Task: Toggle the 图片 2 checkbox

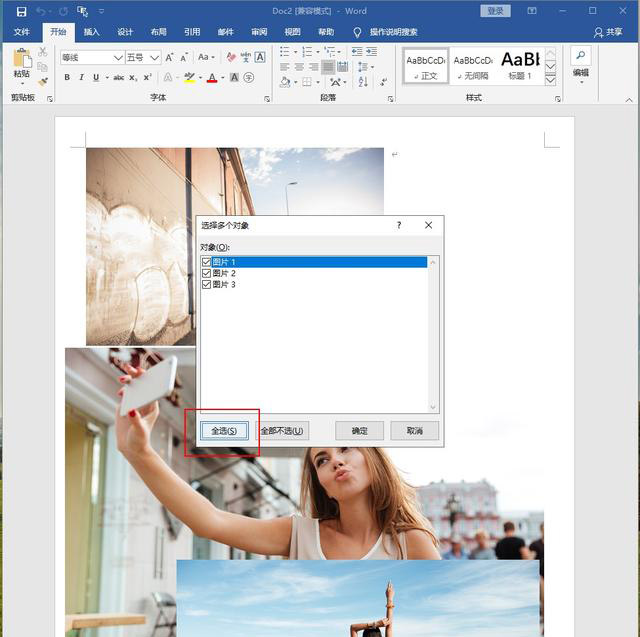Action: click(207, 273)
